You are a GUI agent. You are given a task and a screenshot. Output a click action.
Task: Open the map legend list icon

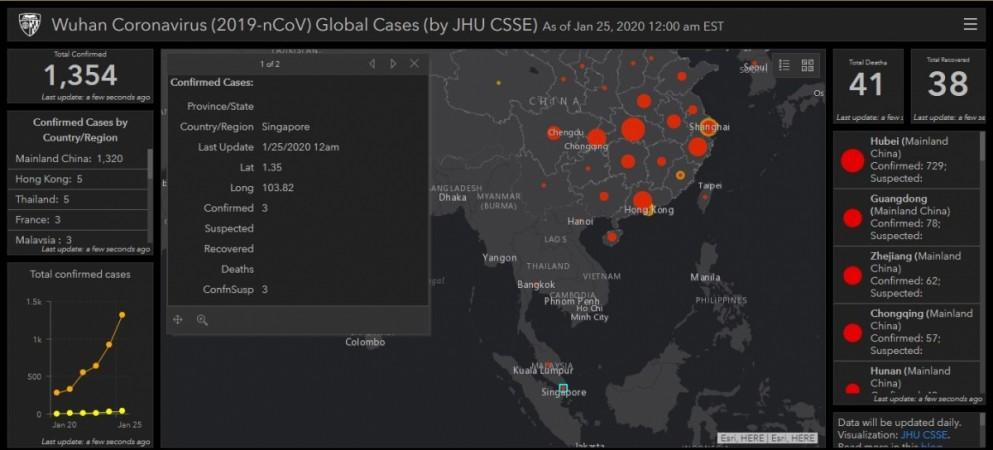point(784,65)
